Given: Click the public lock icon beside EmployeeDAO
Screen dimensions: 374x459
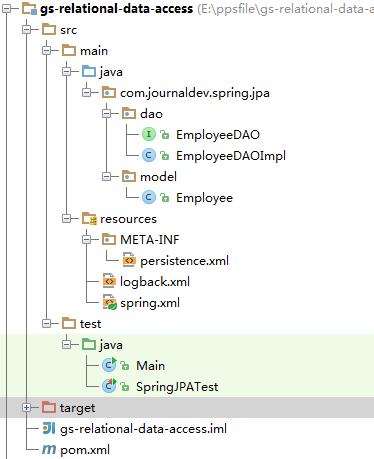Looking at the screenshot, I should click(165, 135).
